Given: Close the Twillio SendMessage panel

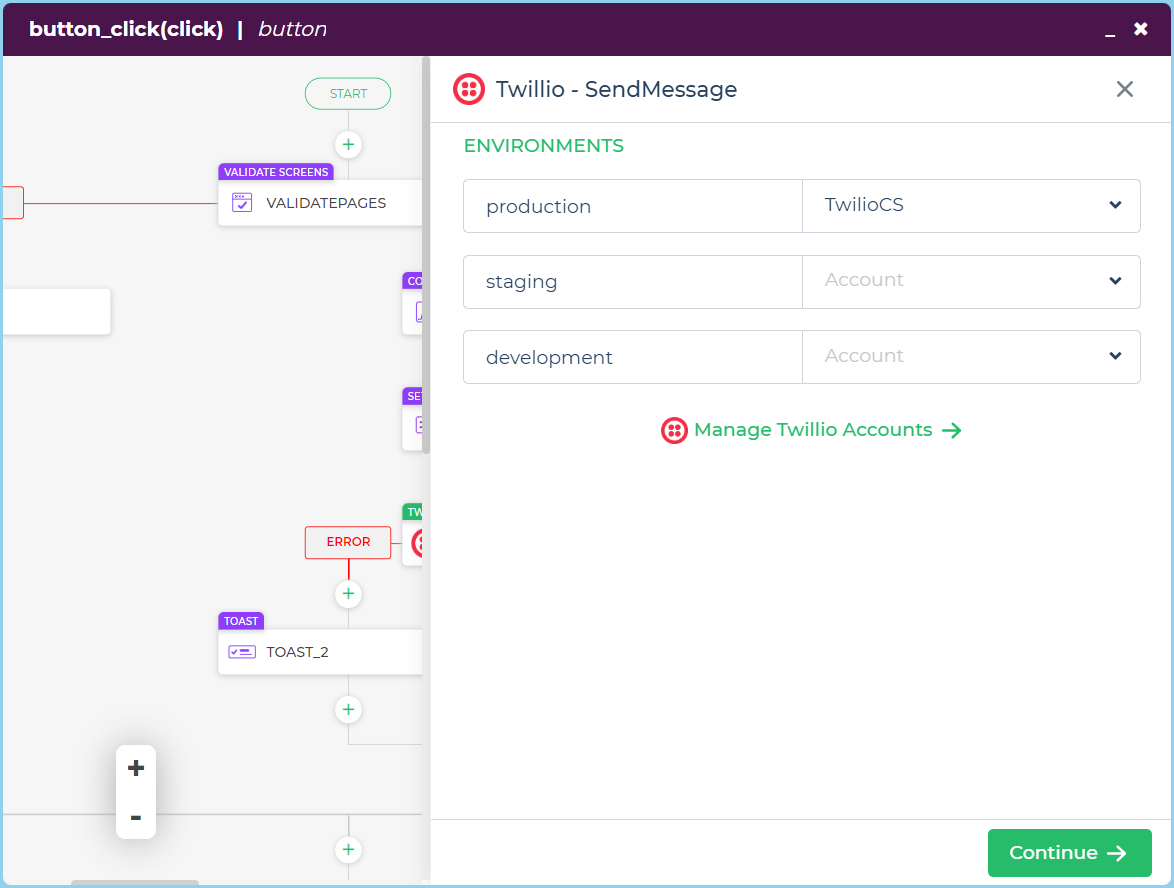Looking at the screenshot, I should (1125, 89).
